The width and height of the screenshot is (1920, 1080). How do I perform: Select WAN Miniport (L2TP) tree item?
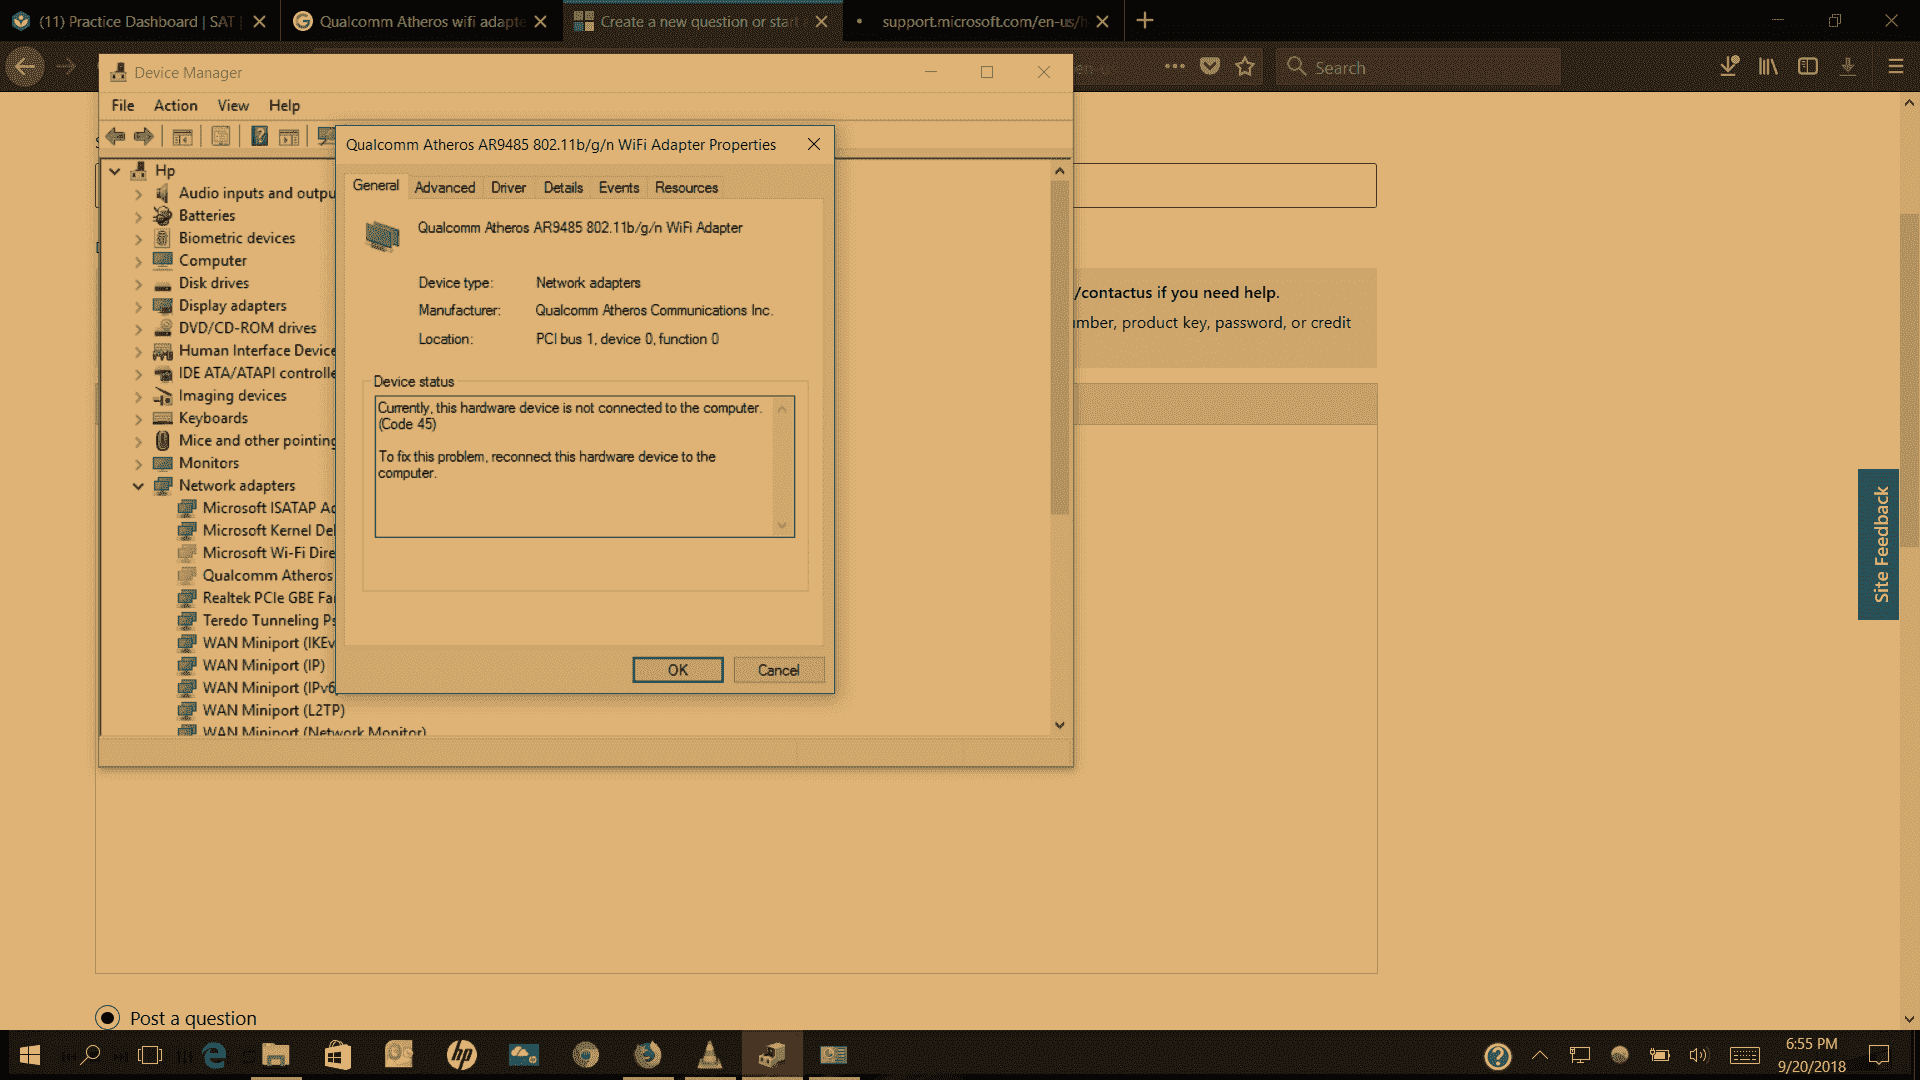coord(273,710)
